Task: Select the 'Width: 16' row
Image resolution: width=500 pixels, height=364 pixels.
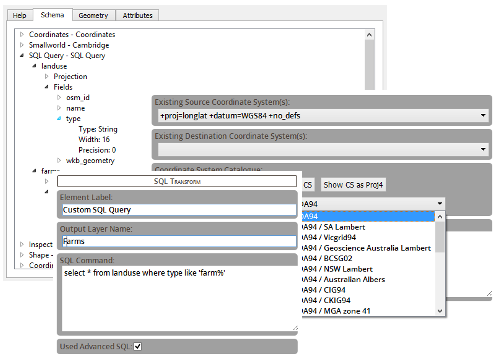Action: tap(94, 139)
